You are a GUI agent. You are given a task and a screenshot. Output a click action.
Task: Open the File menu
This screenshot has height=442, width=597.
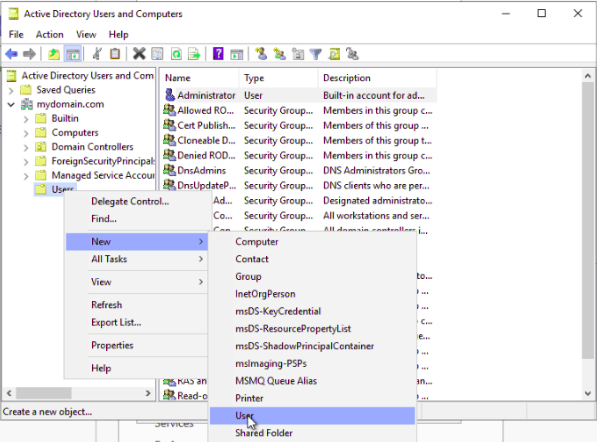pos(16,35)
